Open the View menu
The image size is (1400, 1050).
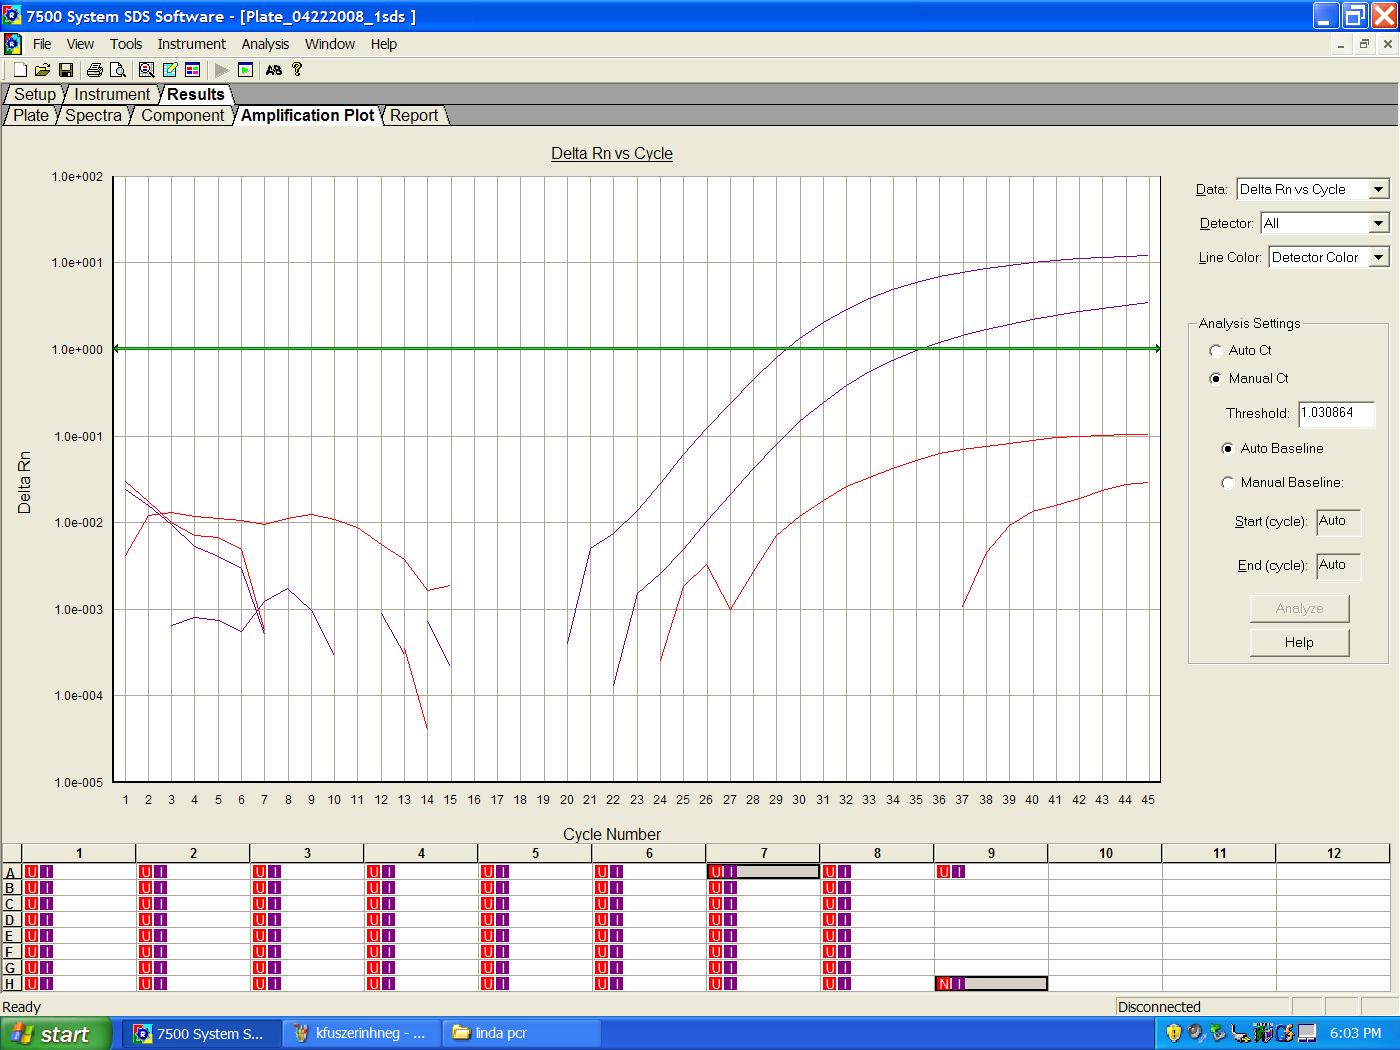pyautogui.click(x=80, y=44)
